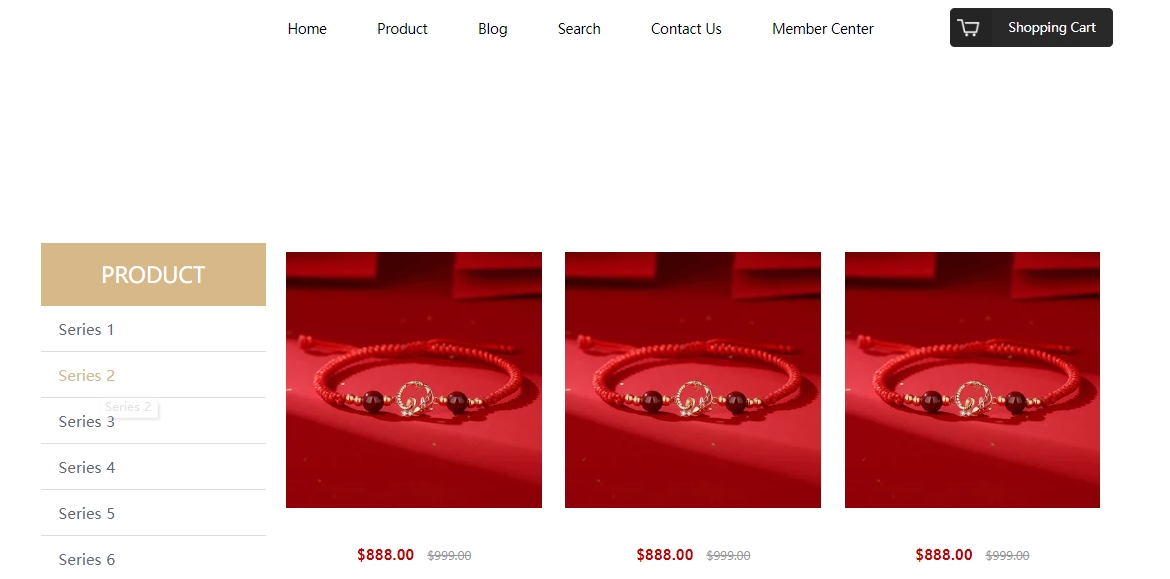1170x579 pixels.
Task: Open the first red bracelet product image
Action: (x=414, y=380)
